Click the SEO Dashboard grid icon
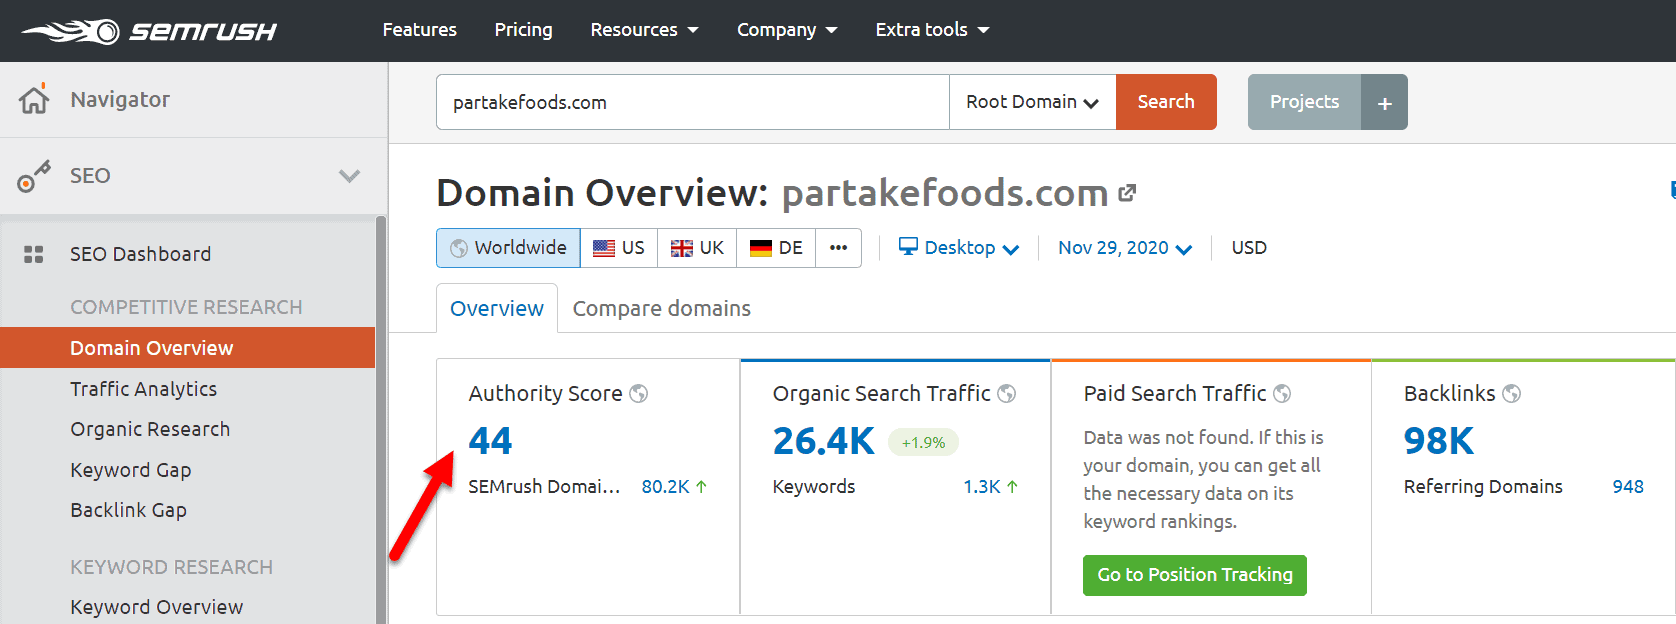Screen dimensions: 1676x624 (34, 254)
